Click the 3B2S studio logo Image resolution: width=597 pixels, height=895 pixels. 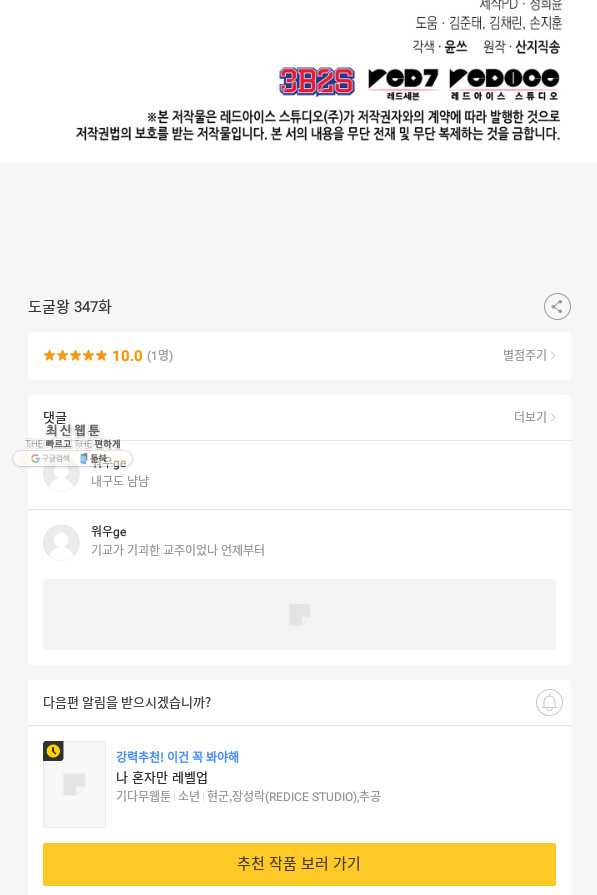(x=317, y=80)
